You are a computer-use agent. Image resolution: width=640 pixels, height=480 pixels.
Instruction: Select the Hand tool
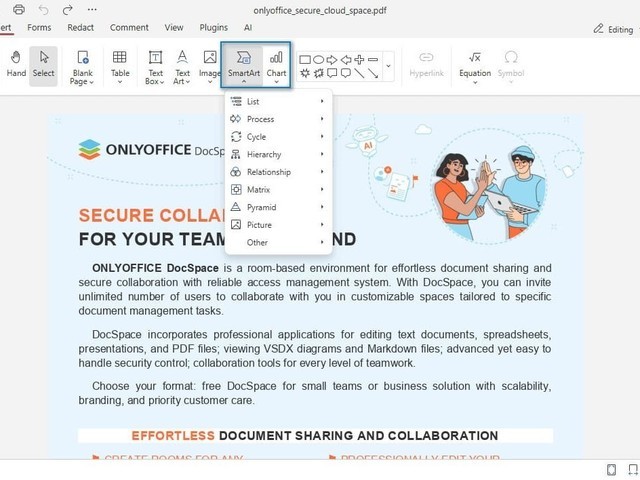pos(16,64)
